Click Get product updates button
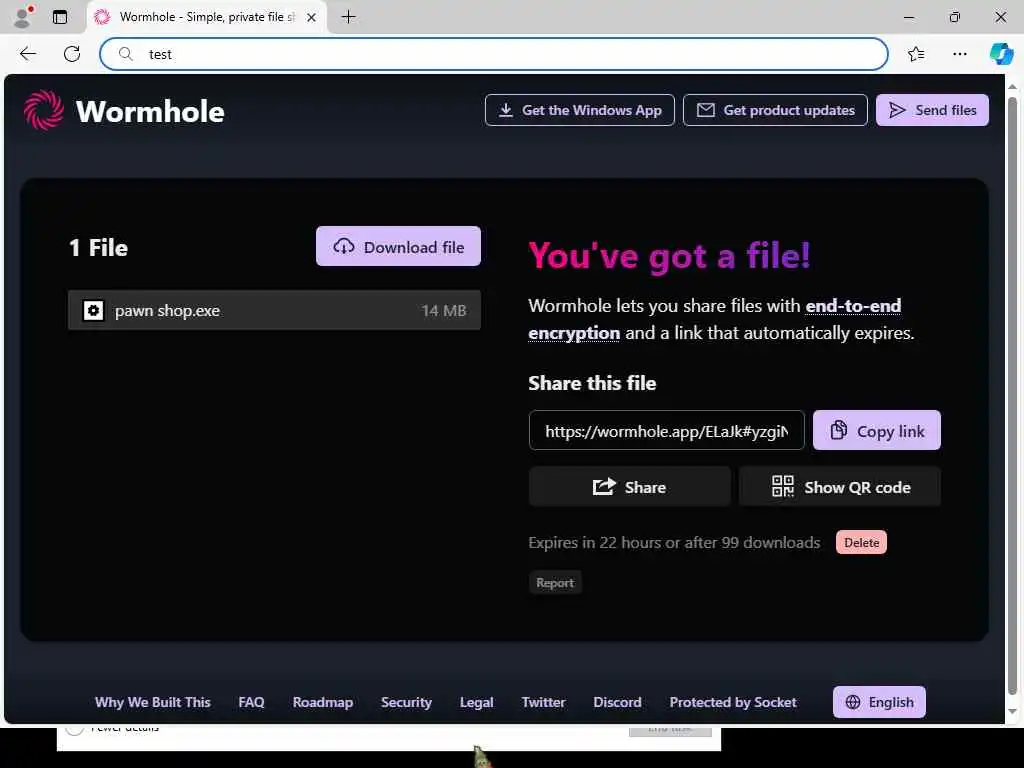Image resolution: width=1024 pixels, height=768 pixels. click(x=775, y=110)
